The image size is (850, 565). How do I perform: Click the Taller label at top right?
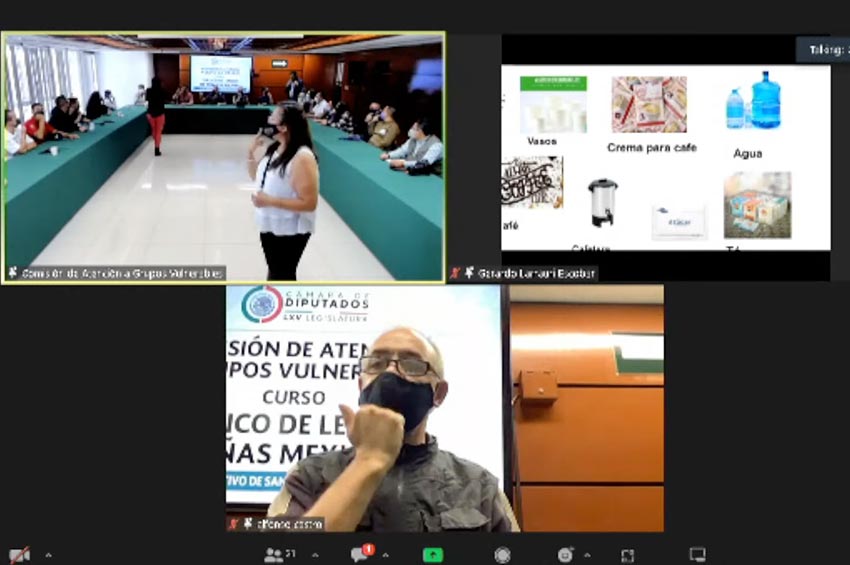(x=822, y=49)
